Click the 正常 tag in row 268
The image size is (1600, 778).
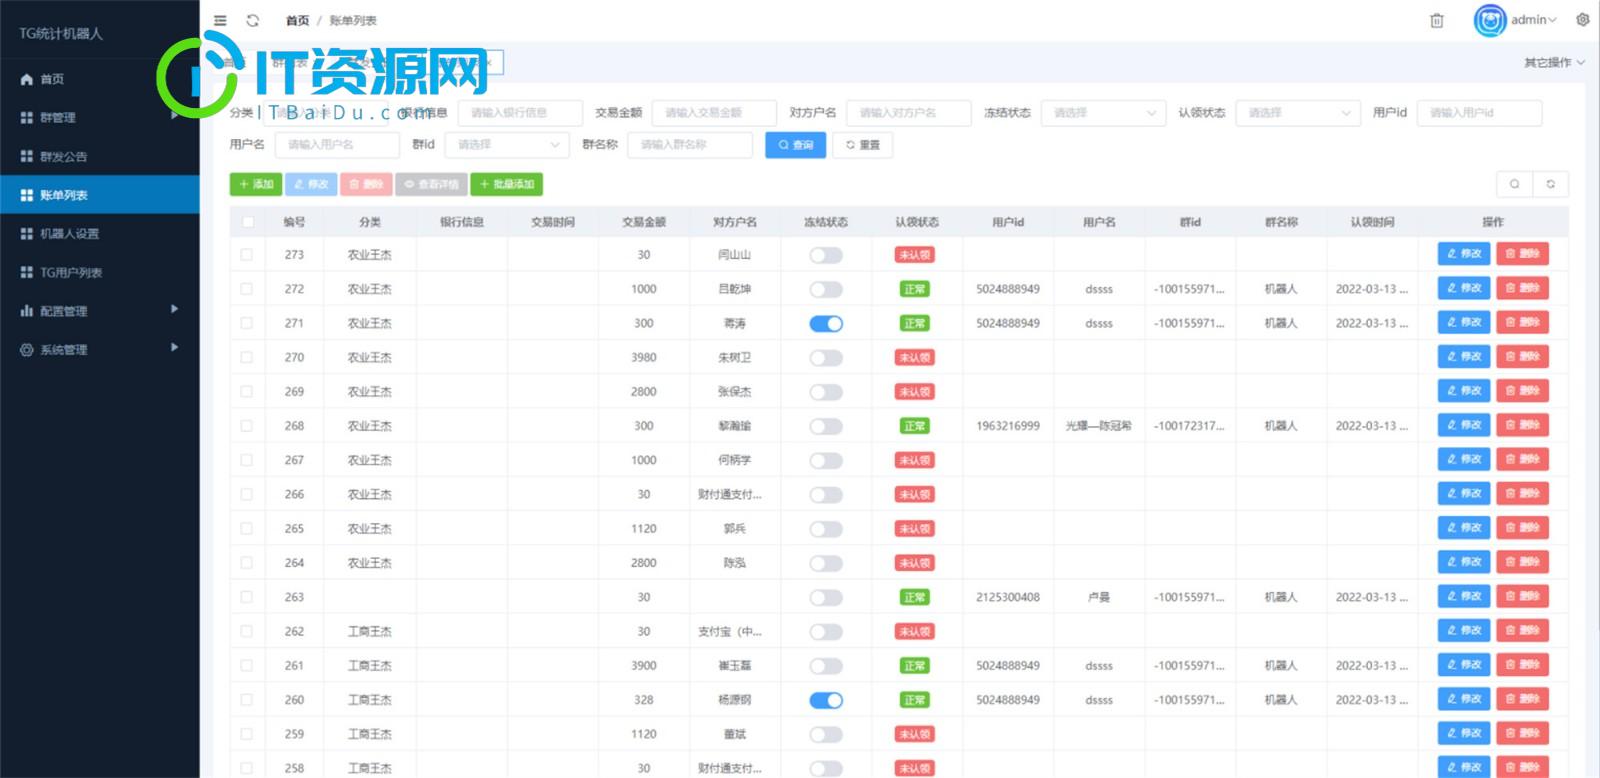[915, 426]
